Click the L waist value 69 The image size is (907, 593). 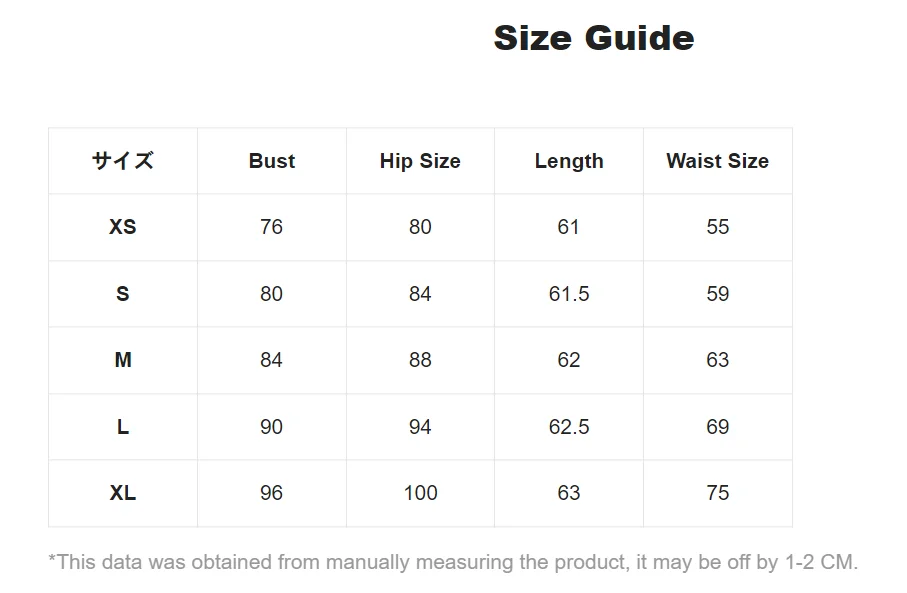pyautogui.click(x=718, y=427)
